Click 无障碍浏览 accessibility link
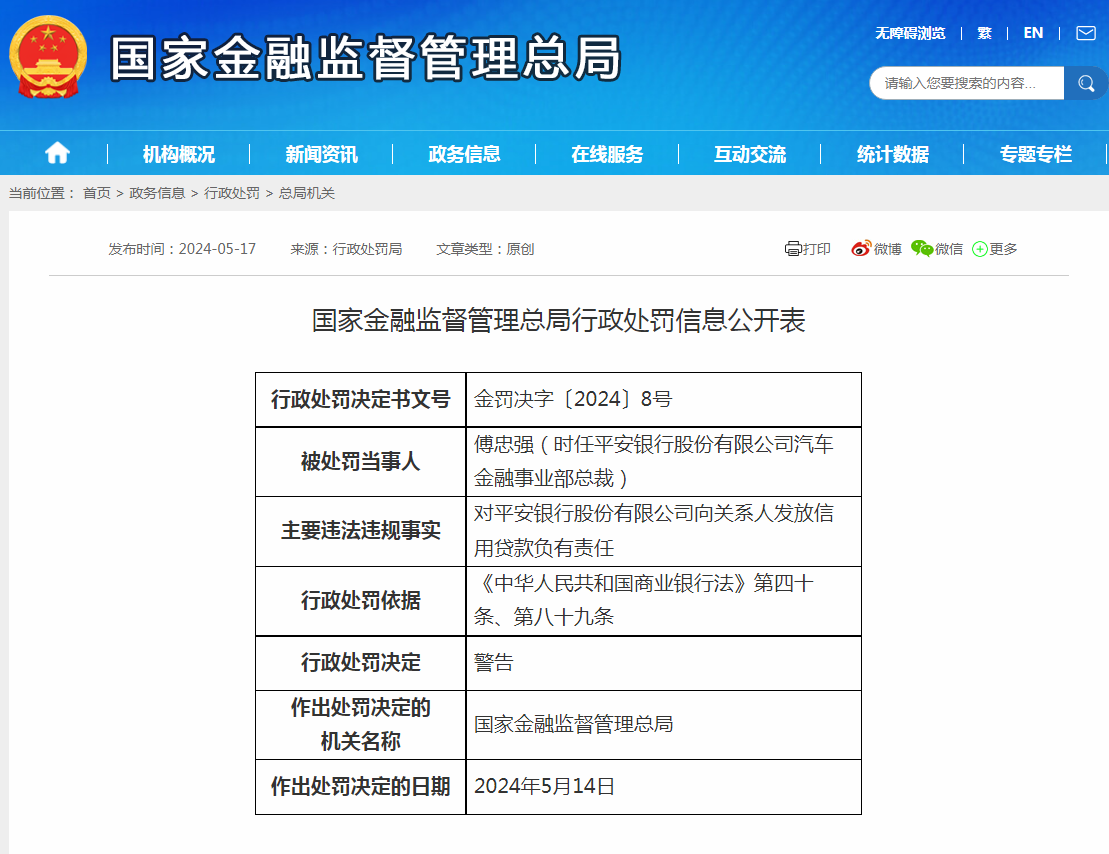The width and height of the screenshot is (1109, 854). point(910,33)
